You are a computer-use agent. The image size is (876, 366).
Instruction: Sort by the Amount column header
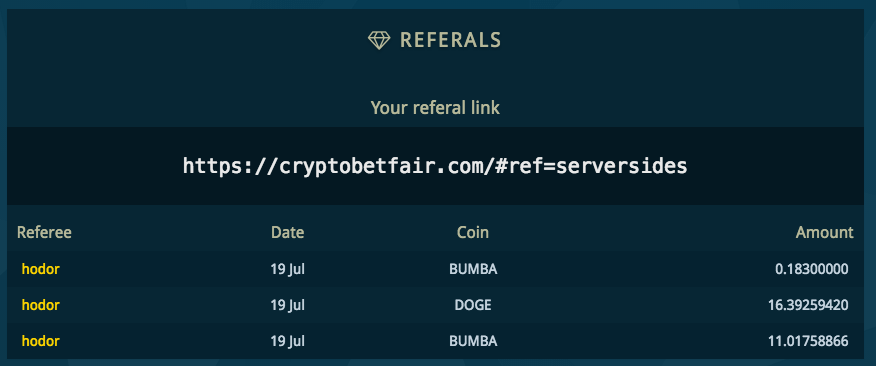pos(825,232)
